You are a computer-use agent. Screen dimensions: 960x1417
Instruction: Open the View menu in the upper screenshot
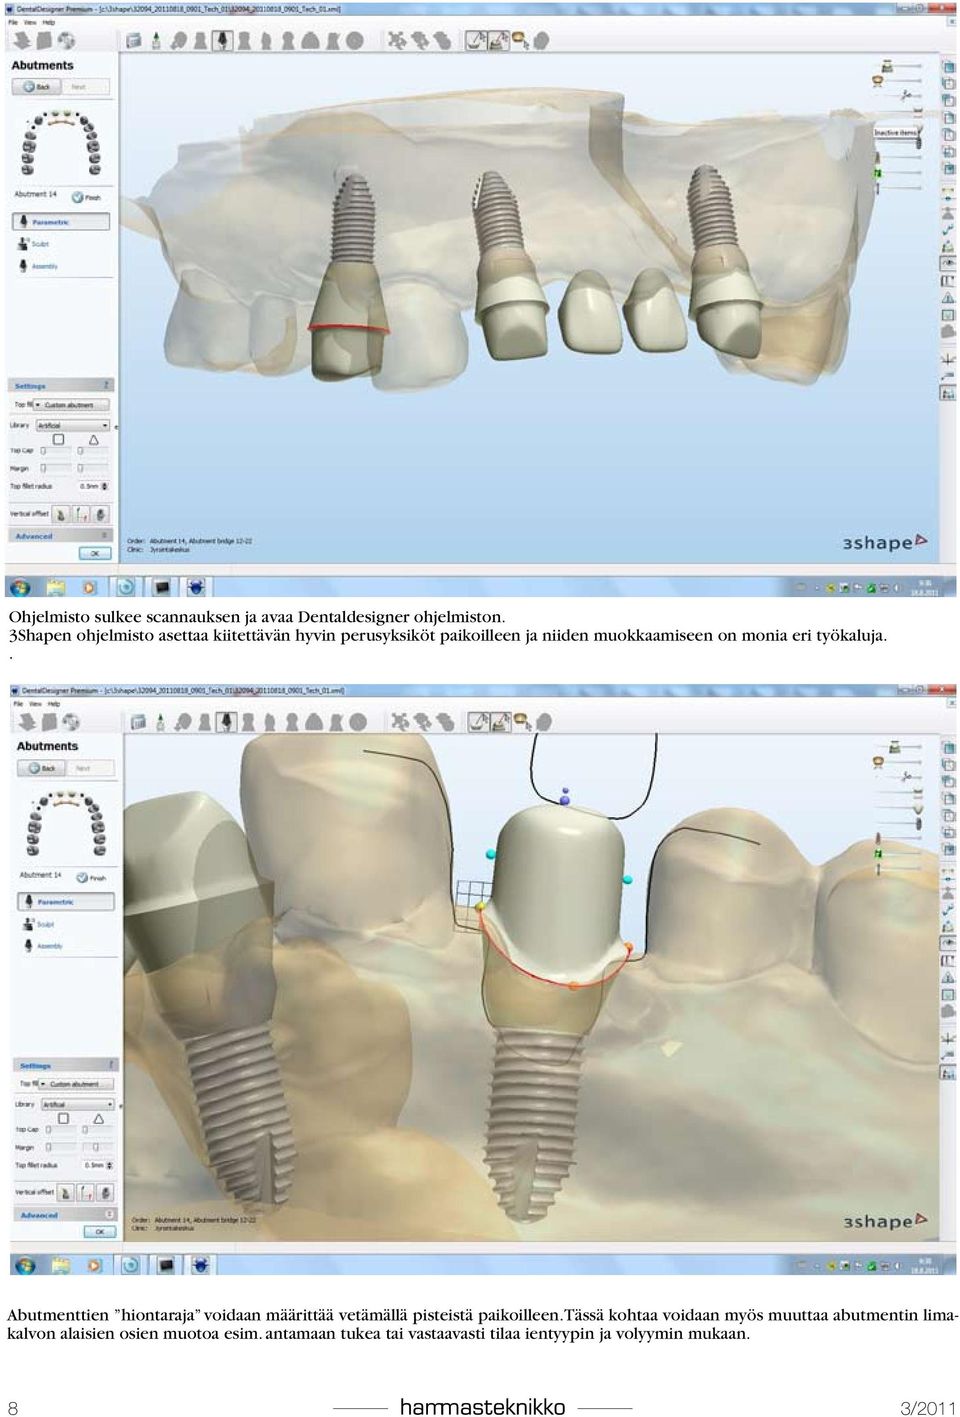coord(30,22)
